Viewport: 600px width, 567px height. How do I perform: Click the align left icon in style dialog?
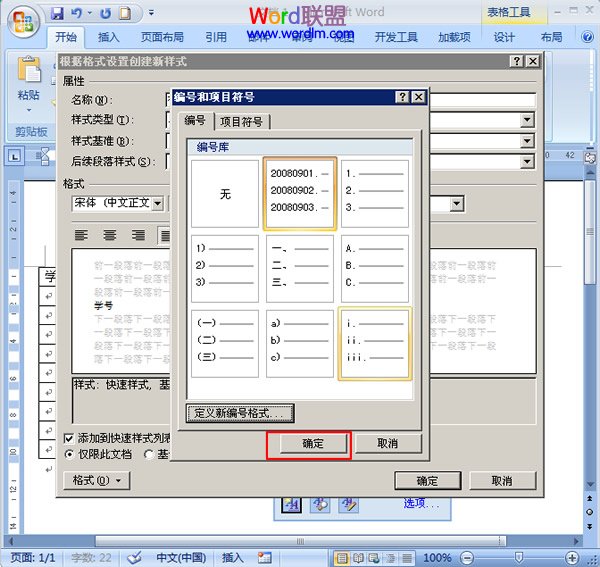(81, 235)
